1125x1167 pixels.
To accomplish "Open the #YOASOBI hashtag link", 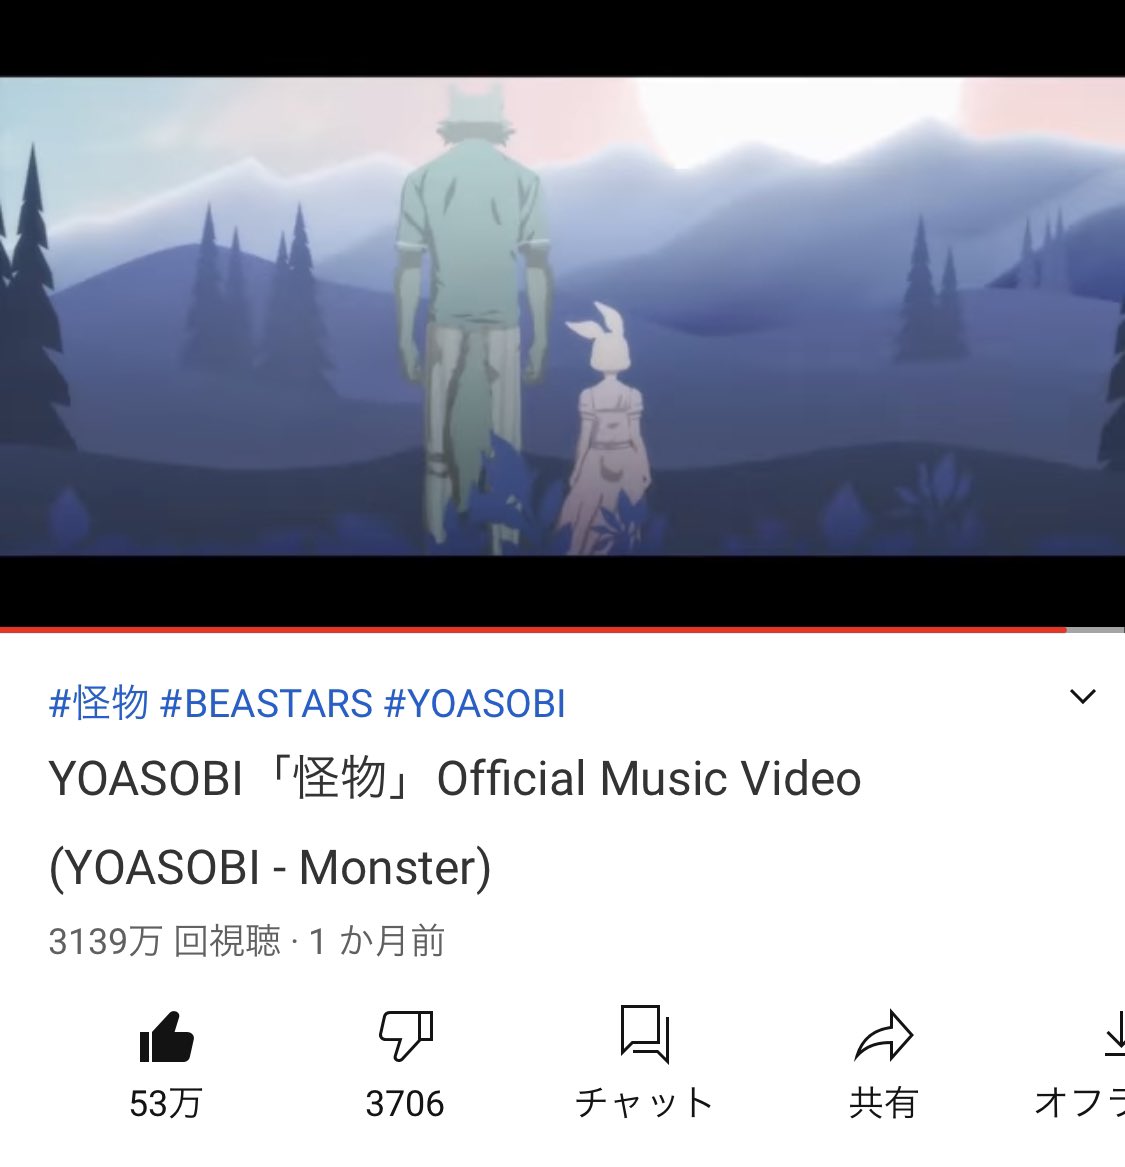I will pos(475,703).
